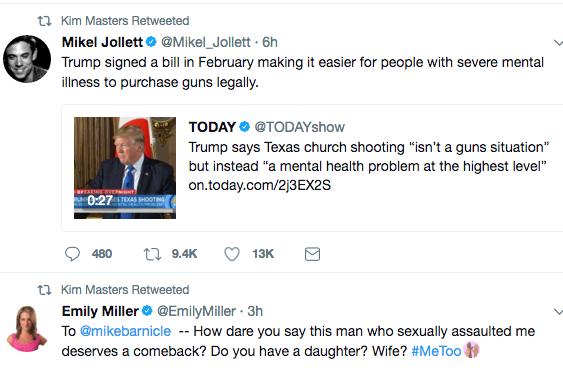Click the first 'Kim Masters Retweeted' label
The height and width of the screenshot is (372, 563).
click(125, 21)
